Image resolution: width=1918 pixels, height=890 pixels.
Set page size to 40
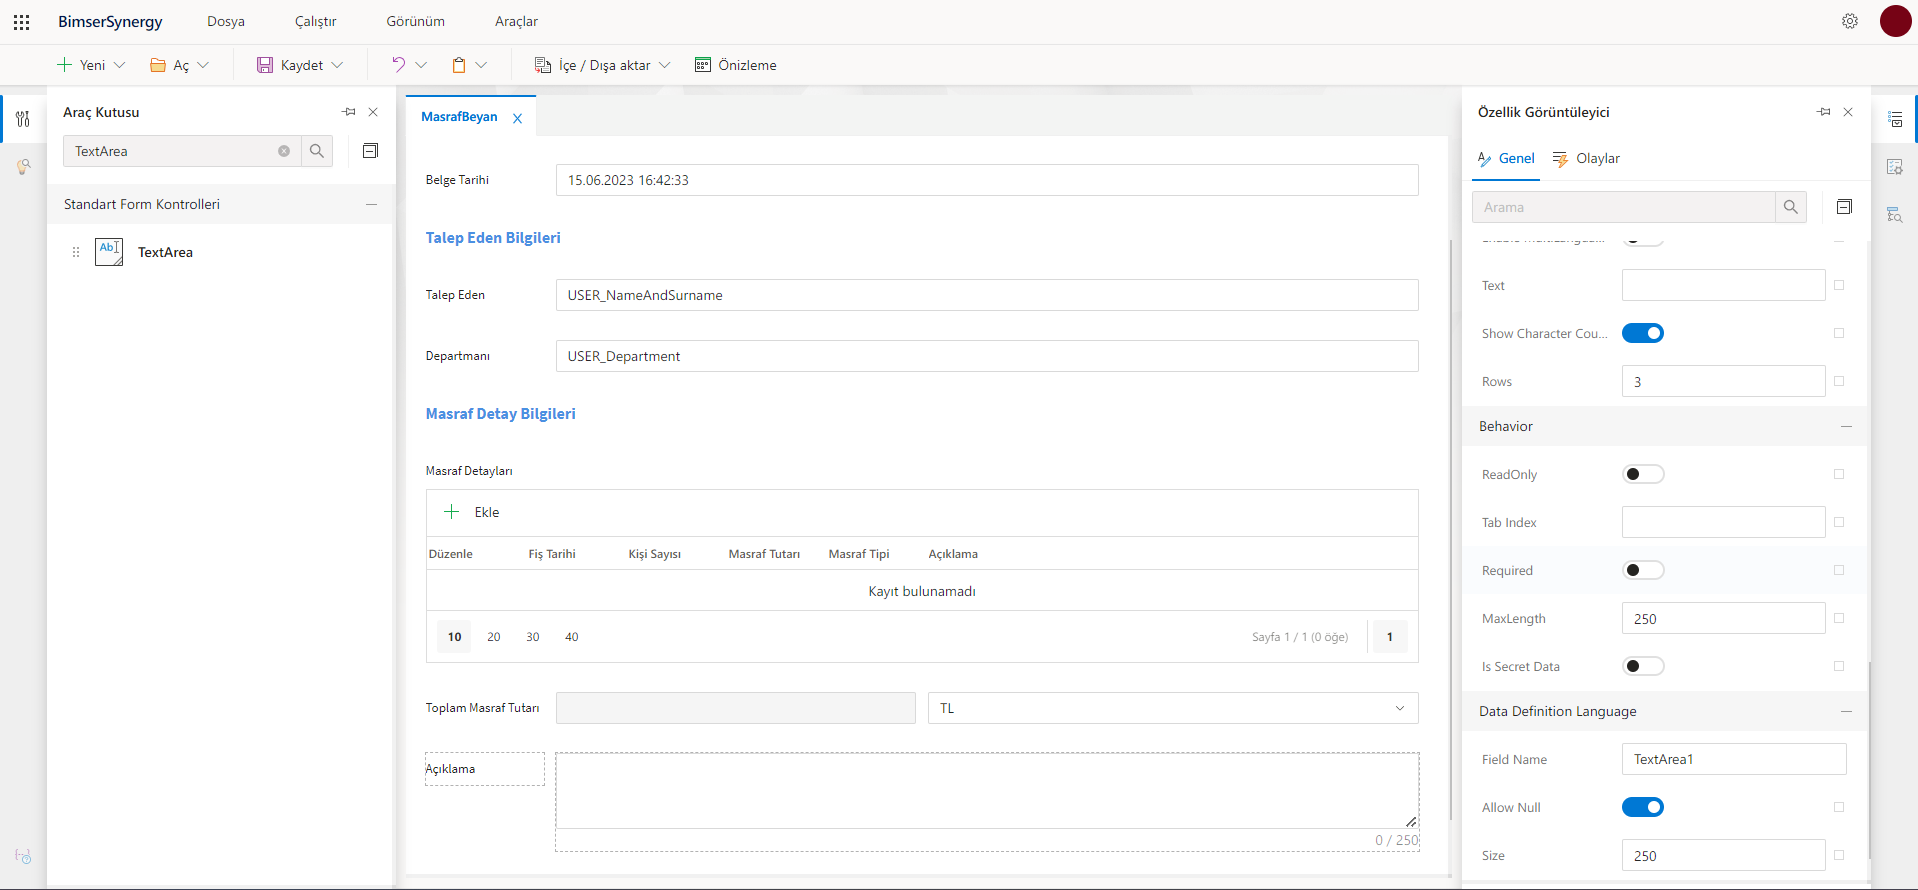(x=572, y=637)
